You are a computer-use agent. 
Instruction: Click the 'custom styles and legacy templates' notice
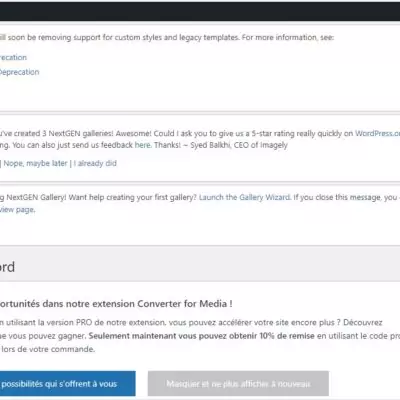pyautogui.click(x=167, y=37)
